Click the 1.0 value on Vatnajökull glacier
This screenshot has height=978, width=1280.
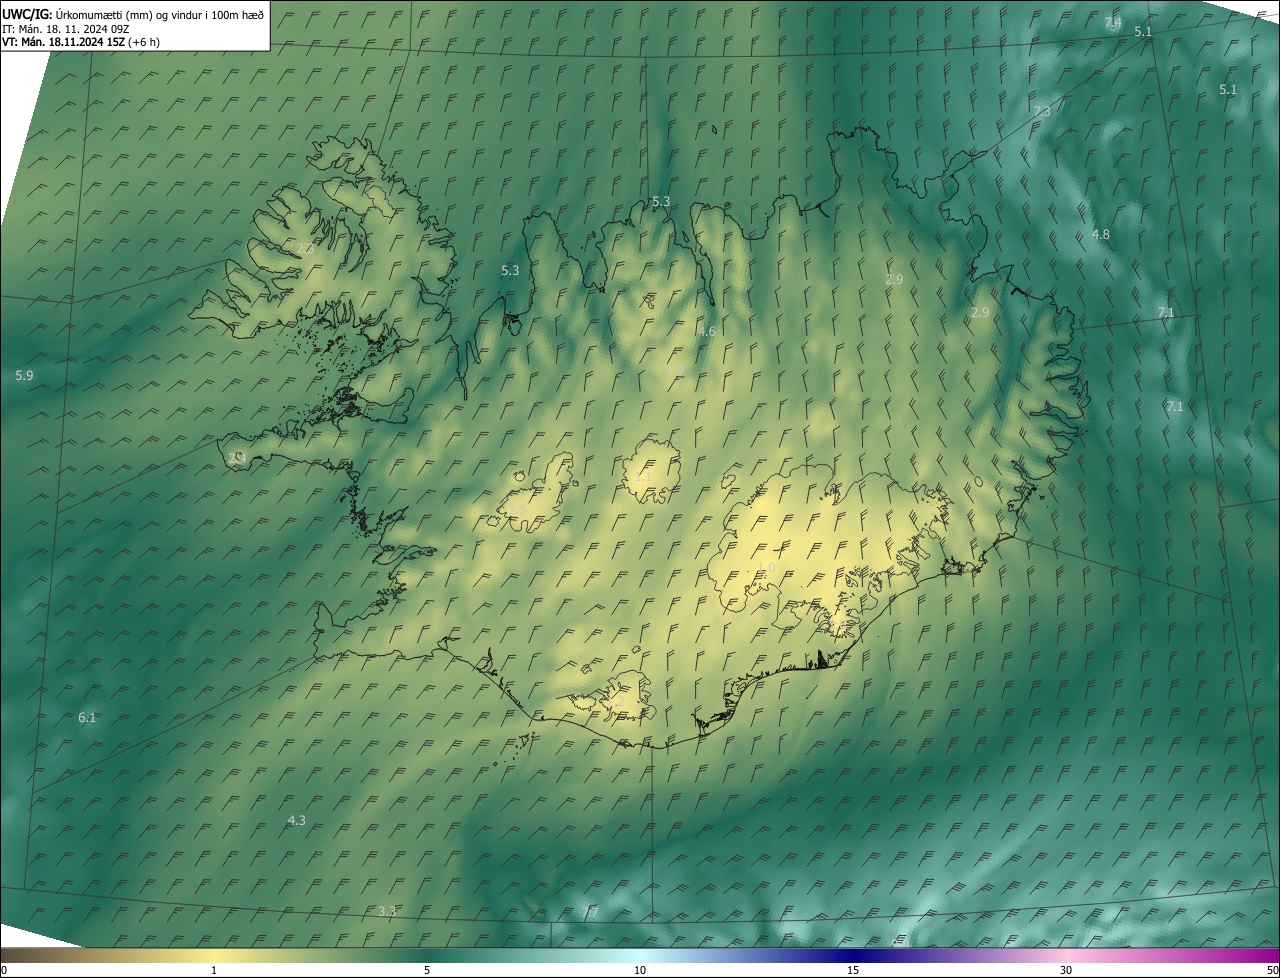point(766,567)
